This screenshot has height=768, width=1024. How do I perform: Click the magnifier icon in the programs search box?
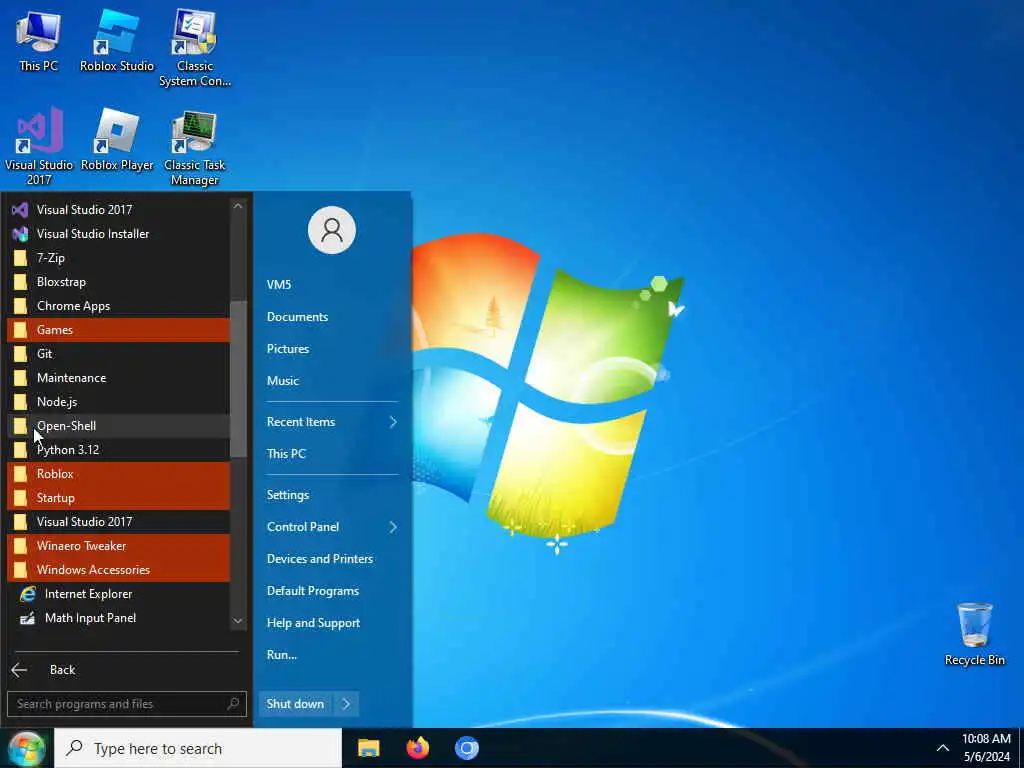pyautogui.click(x=233, y=703)
